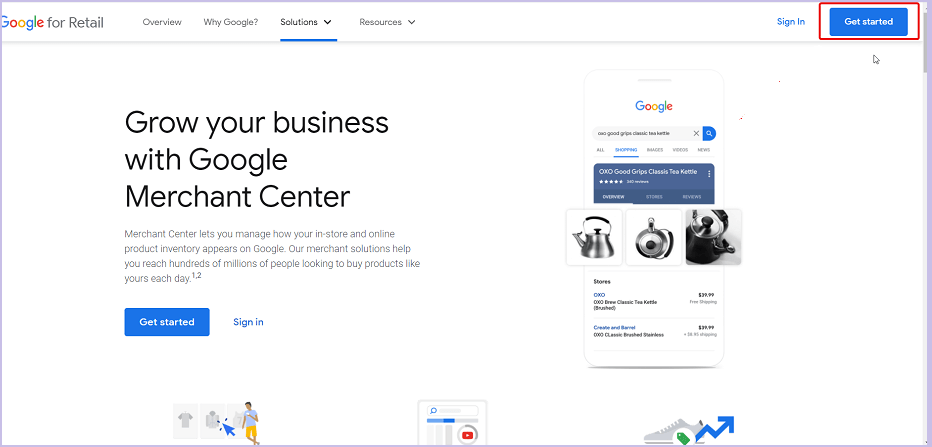Select the SHOPPING tab in phone mockup
Image resolution: width=932 pixels, height=447 pixels.
tap(626, 150)
